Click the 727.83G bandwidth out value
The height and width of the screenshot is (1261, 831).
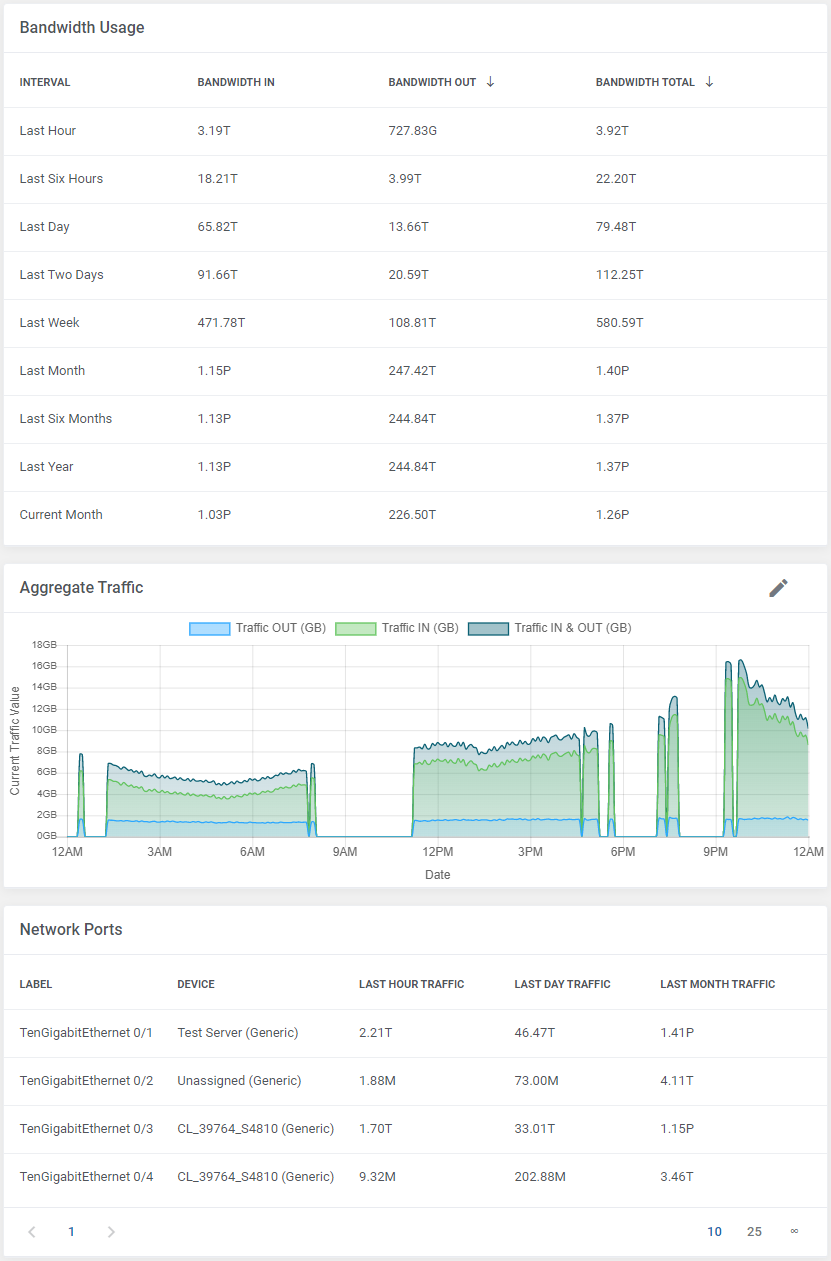(x=413, y=131)
